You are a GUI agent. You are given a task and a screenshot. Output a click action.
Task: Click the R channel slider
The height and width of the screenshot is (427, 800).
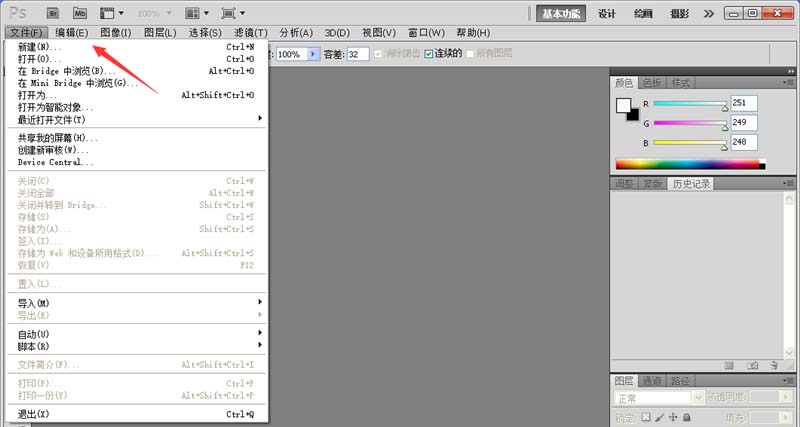(x=690, y=104)
